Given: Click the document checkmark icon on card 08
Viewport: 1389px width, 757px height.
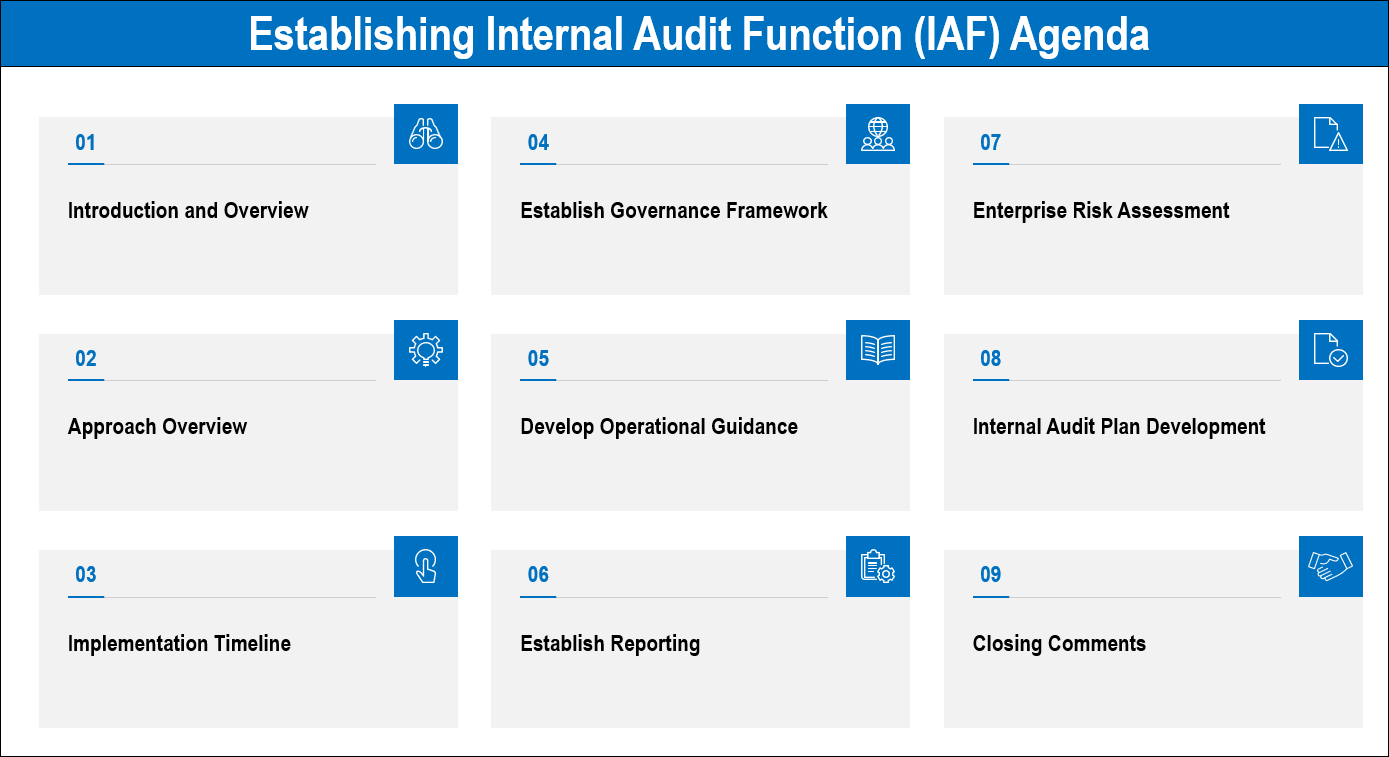Looking at the screenshot, I should [1330, 350].
